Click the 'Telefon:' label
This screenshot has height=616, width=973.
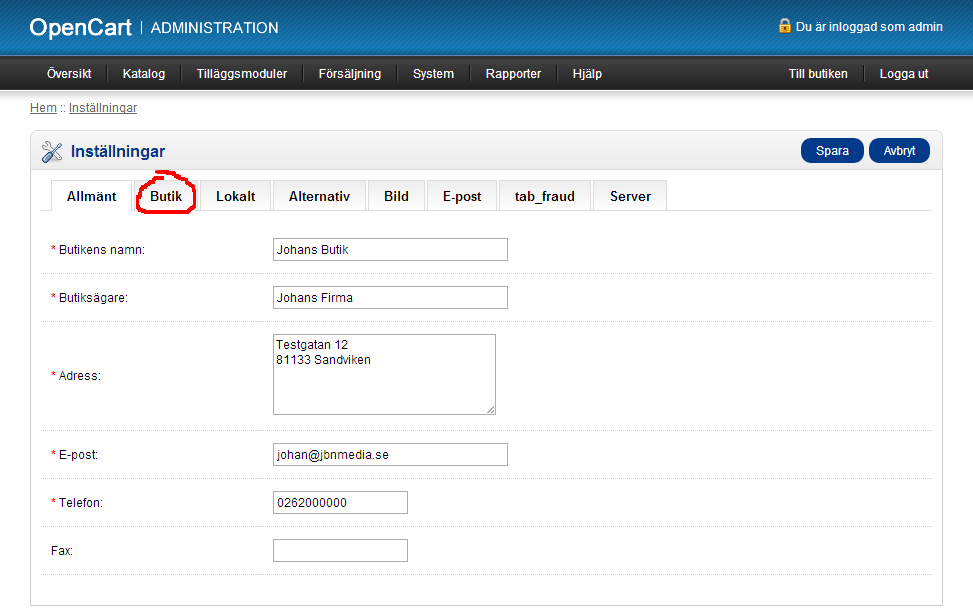81,502
